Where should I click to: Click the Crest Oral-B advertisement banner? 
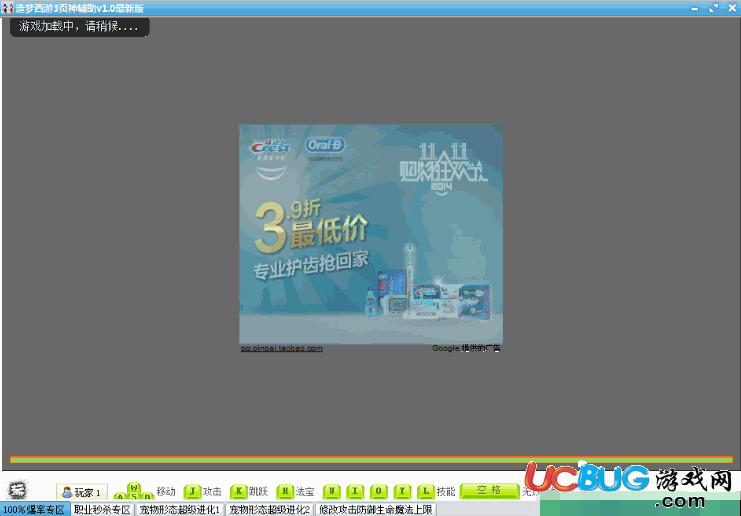point(371,234)
